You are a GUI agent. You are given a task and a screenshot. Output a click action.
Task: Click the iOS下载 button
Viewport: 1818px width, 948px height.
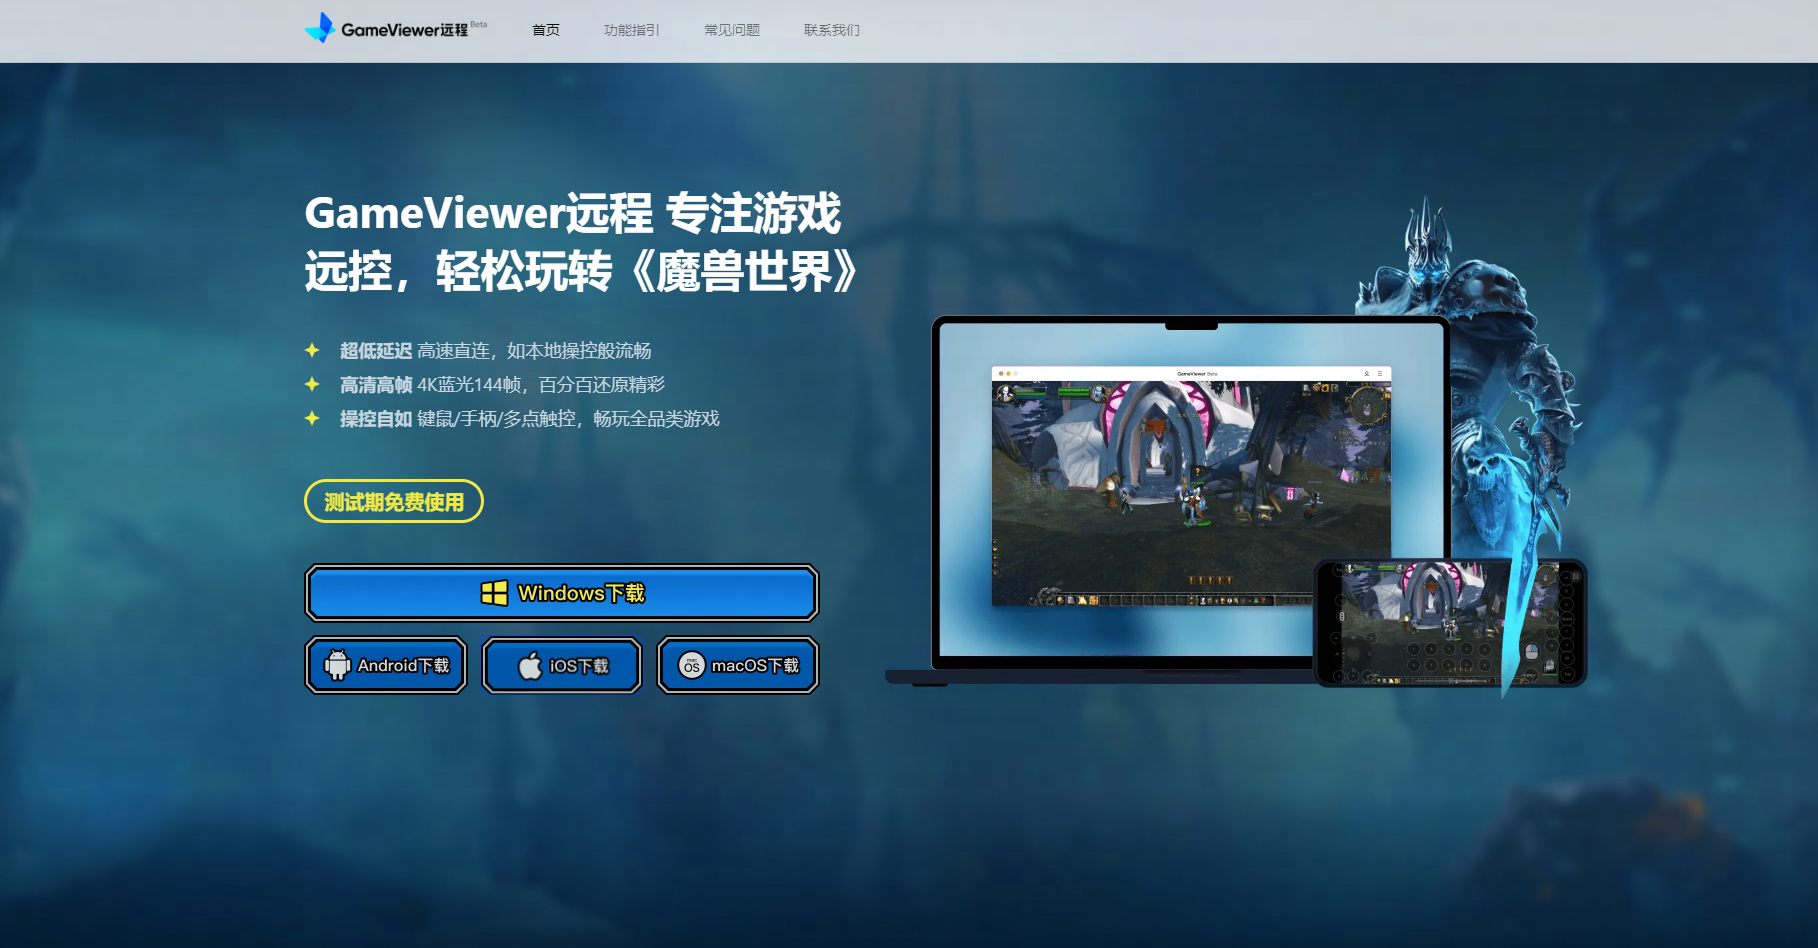tap(562, 665)
